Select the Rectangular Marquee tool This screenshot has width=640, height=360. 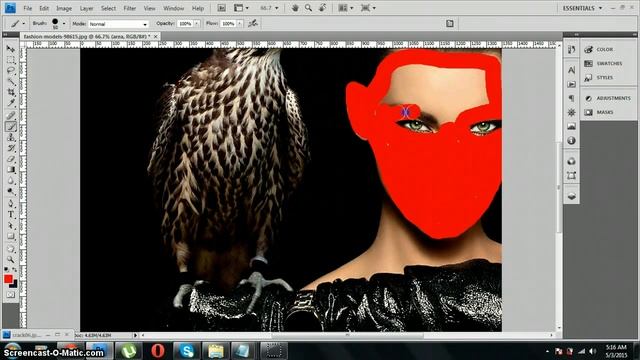point(11,60)
